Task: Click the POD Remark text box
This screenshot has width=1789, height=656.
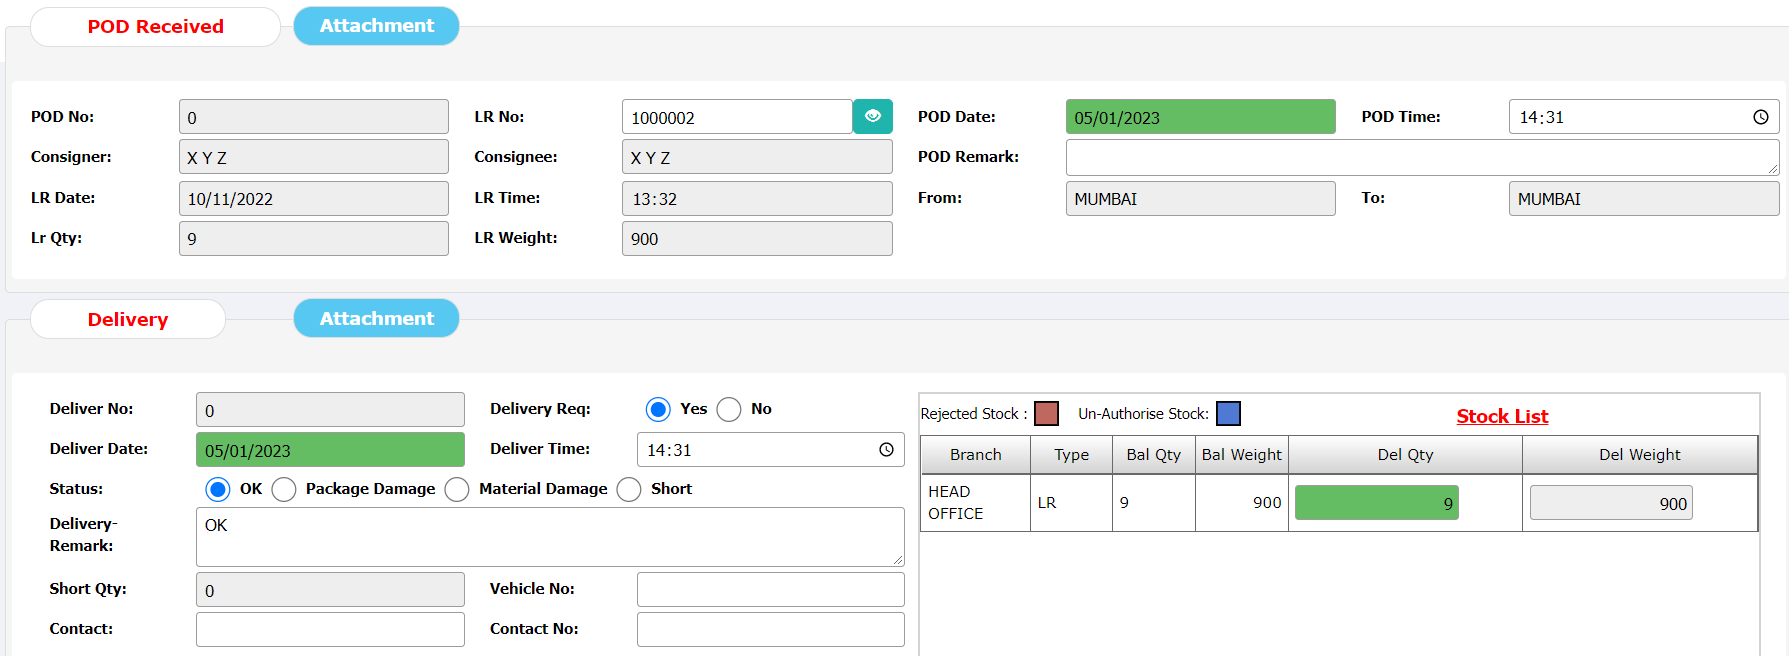Action: (1421, 157)
